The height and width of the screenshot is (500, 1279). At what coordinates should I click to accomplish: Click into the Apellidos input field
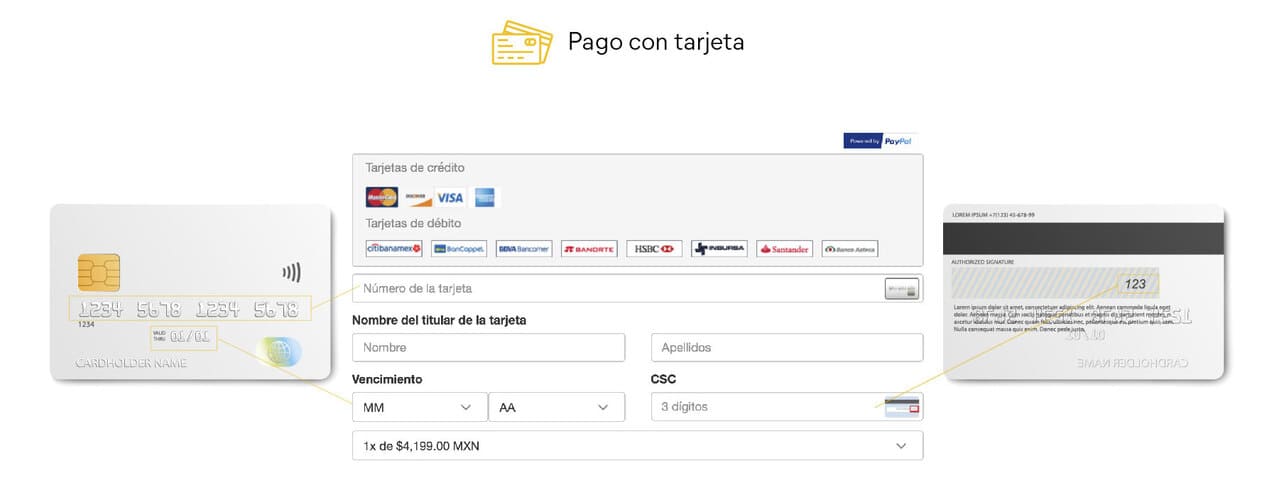click(x=786, y=347)
